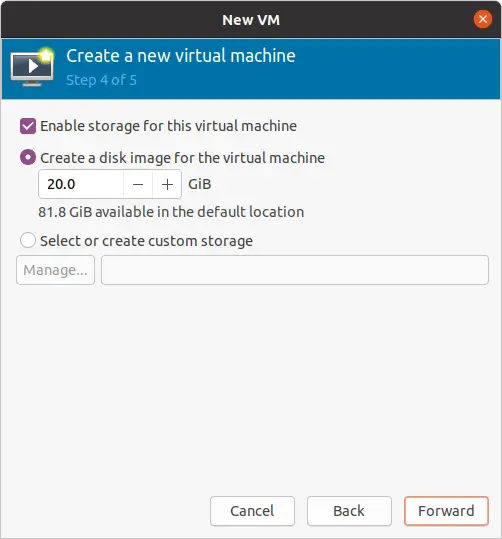Viewport: 502px width, 539px height.
Task: Open the Manage... storage button
Action: point(55,270)
